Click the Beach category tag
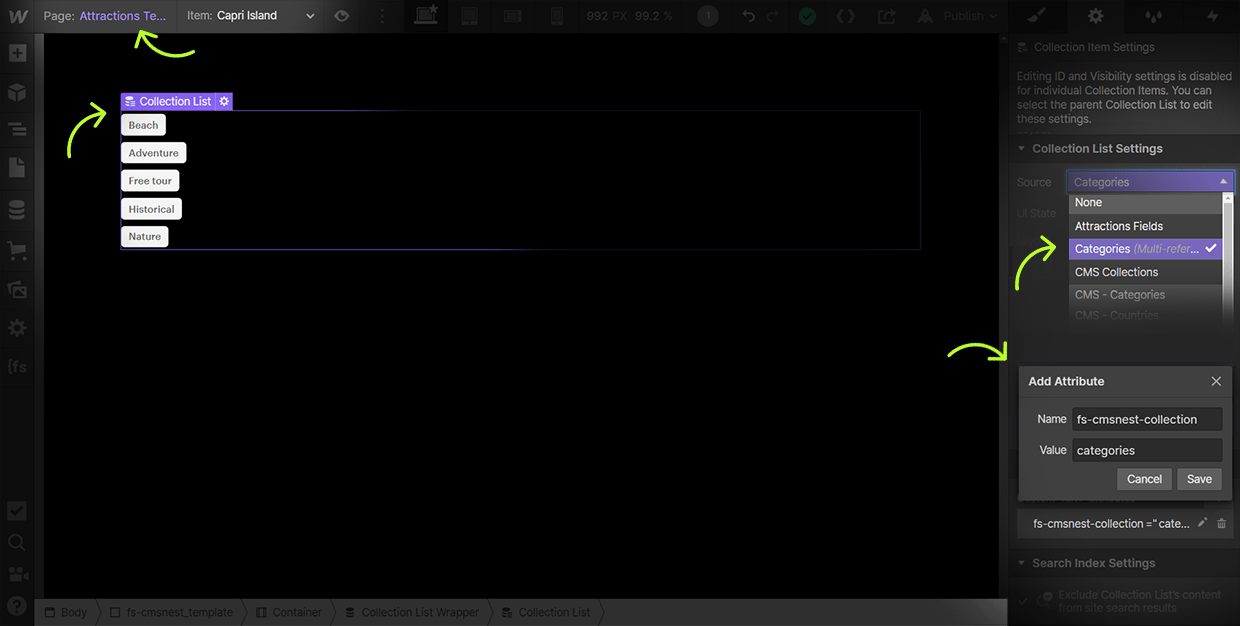Viewport: 1240px width, 626px height. tap(143, 125)
